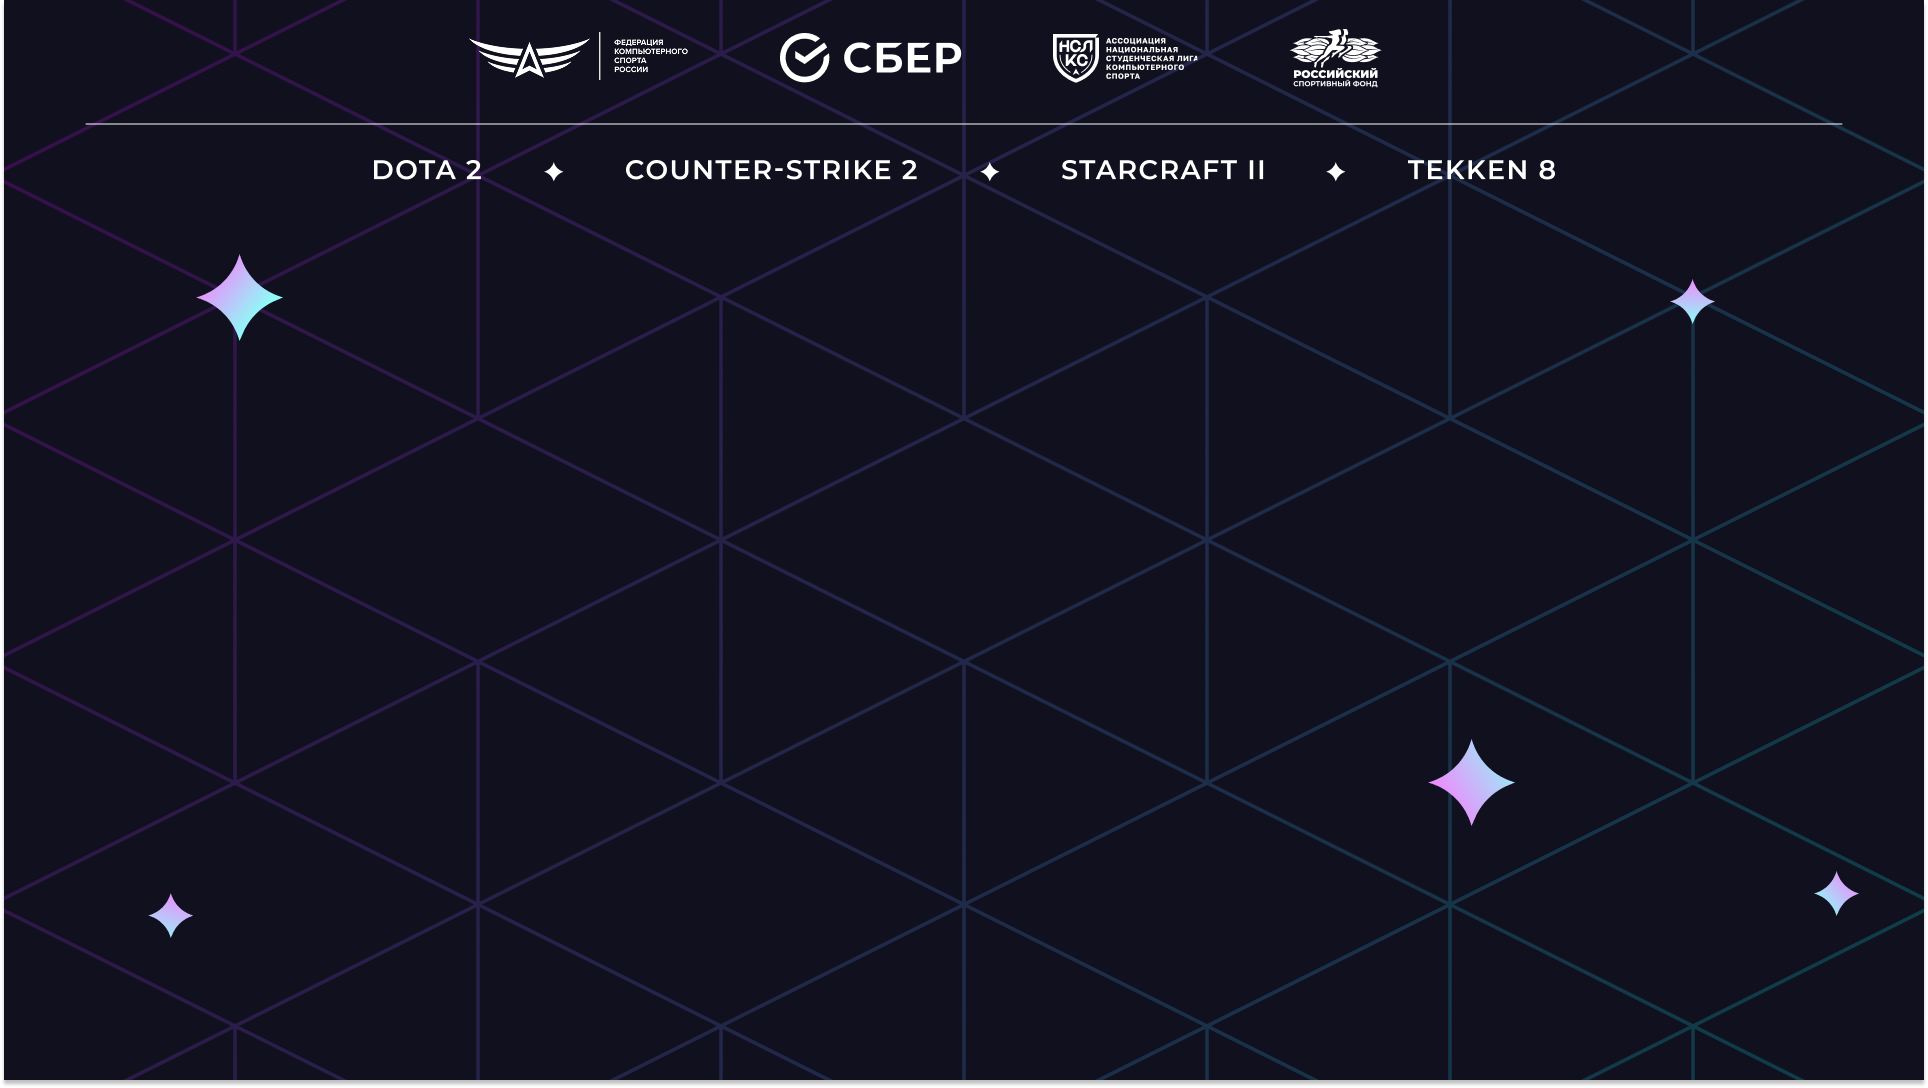Click the РОССИЙСКИЙ спортивный фонд caption

pyautogui.click(x=1335, y=77)
